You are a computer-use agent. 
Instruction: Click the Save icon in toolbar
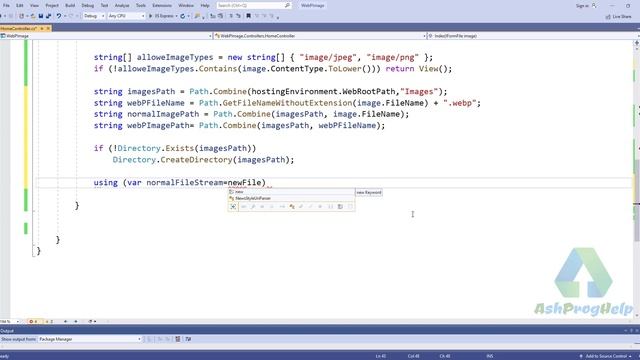point(41,16)
